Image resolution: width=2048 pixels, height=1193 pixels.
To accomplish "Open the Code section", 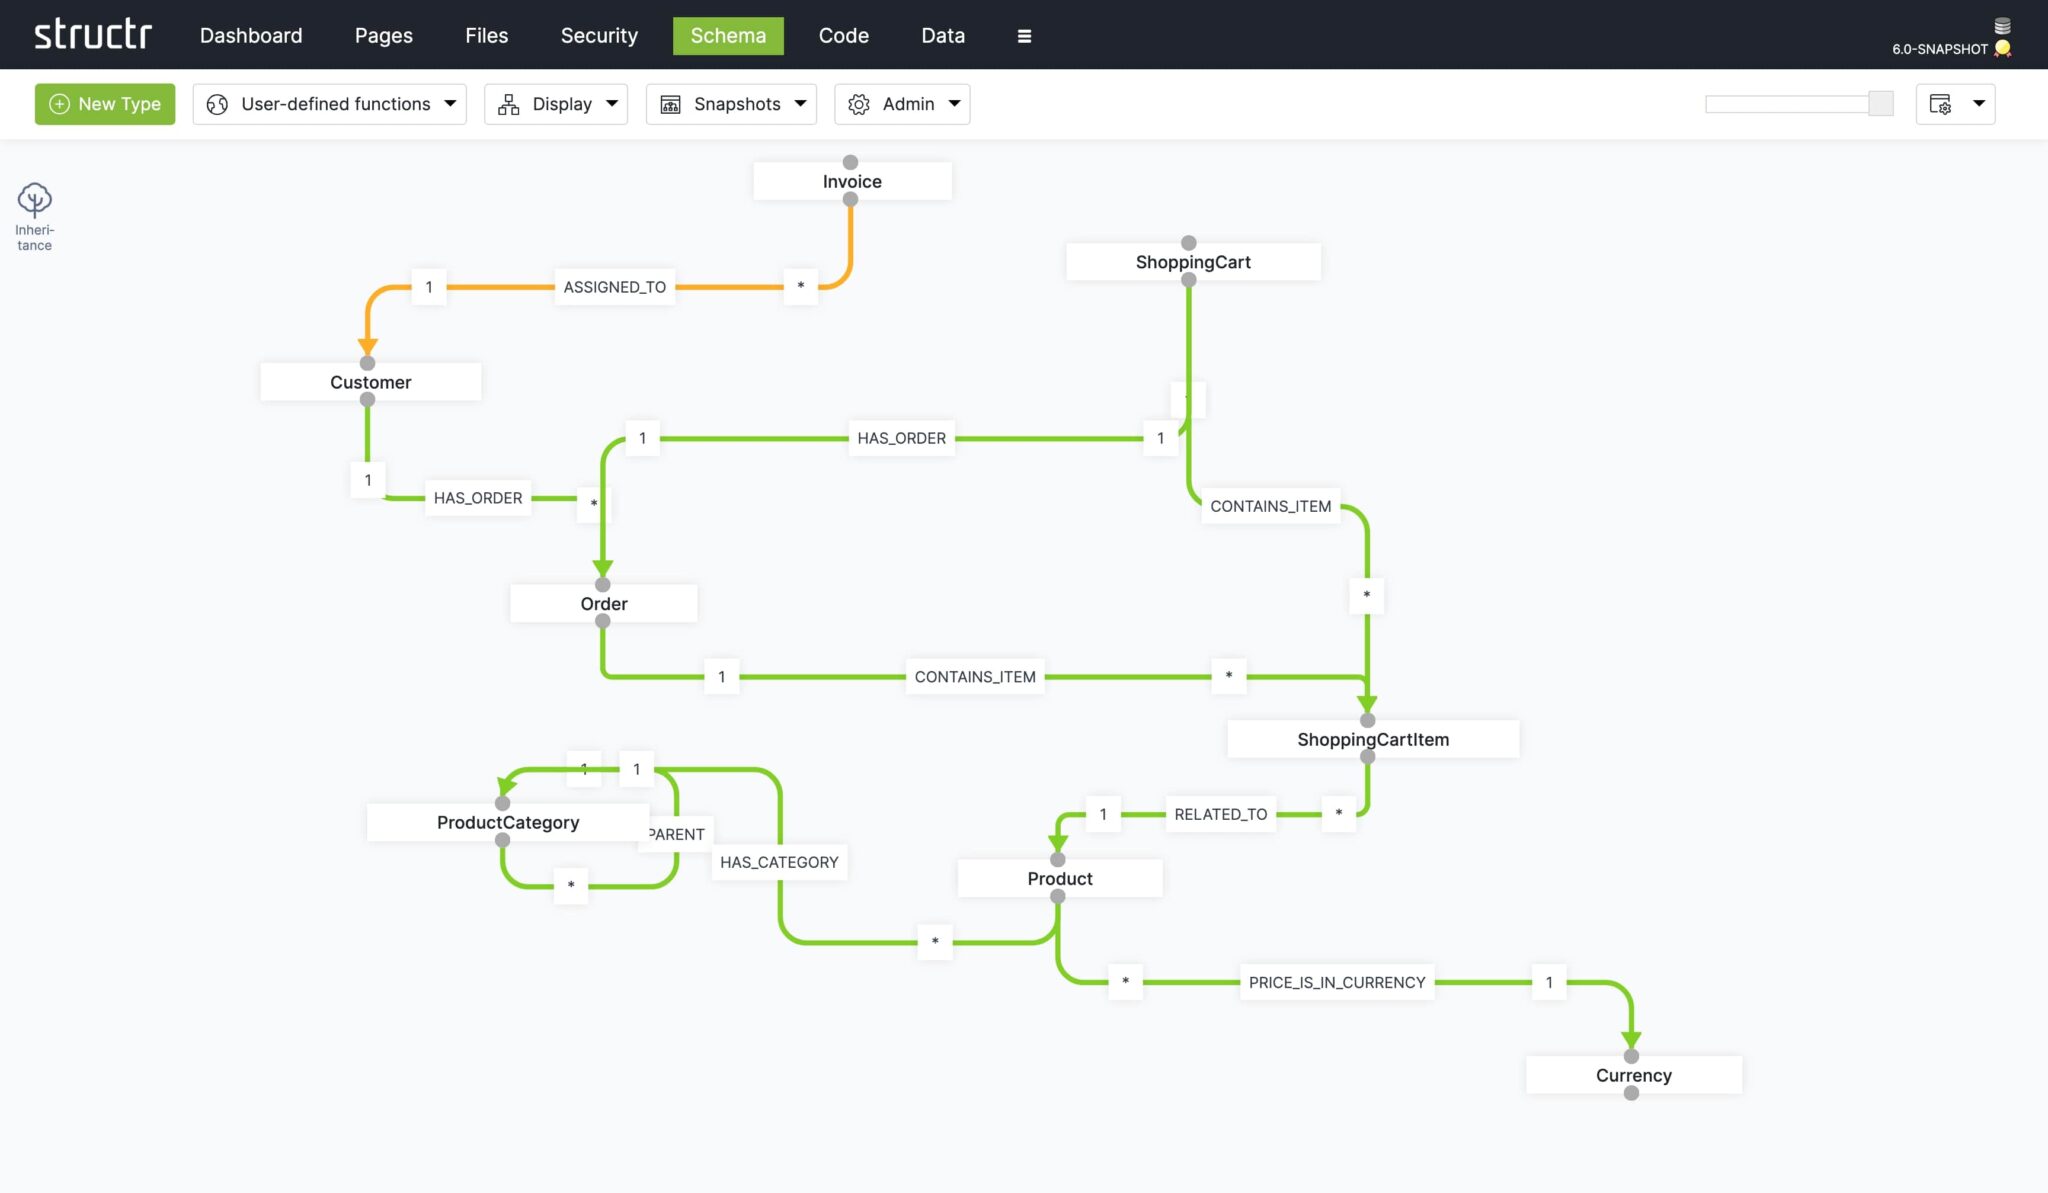I will tap(843, 35).
